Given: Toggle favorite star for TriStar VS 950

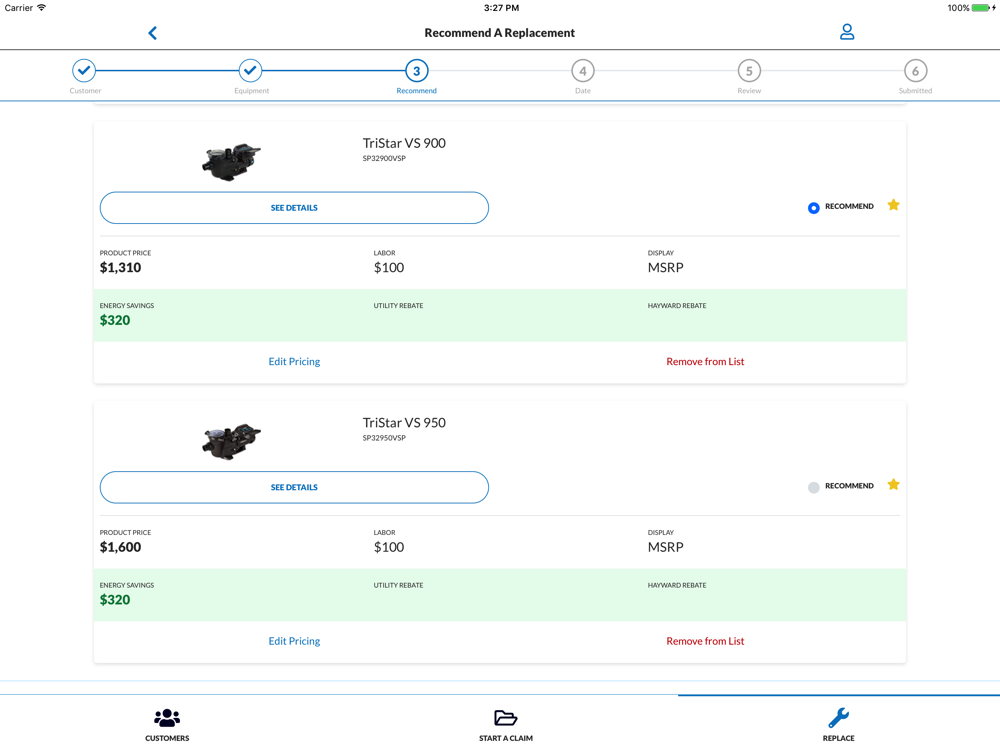Looking at the screenshot, I should click(893, 485).
